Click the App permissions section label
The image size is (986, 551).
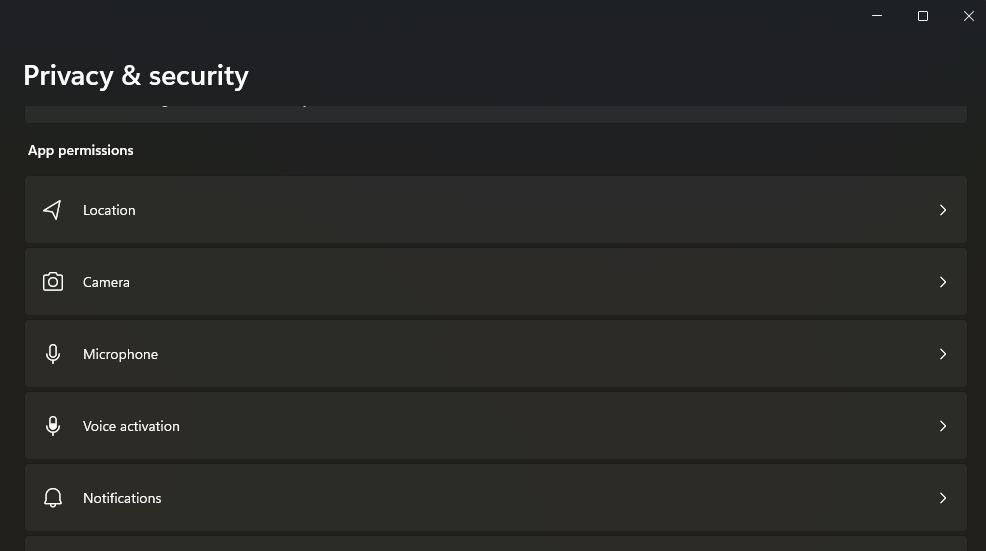pos(81,150)
